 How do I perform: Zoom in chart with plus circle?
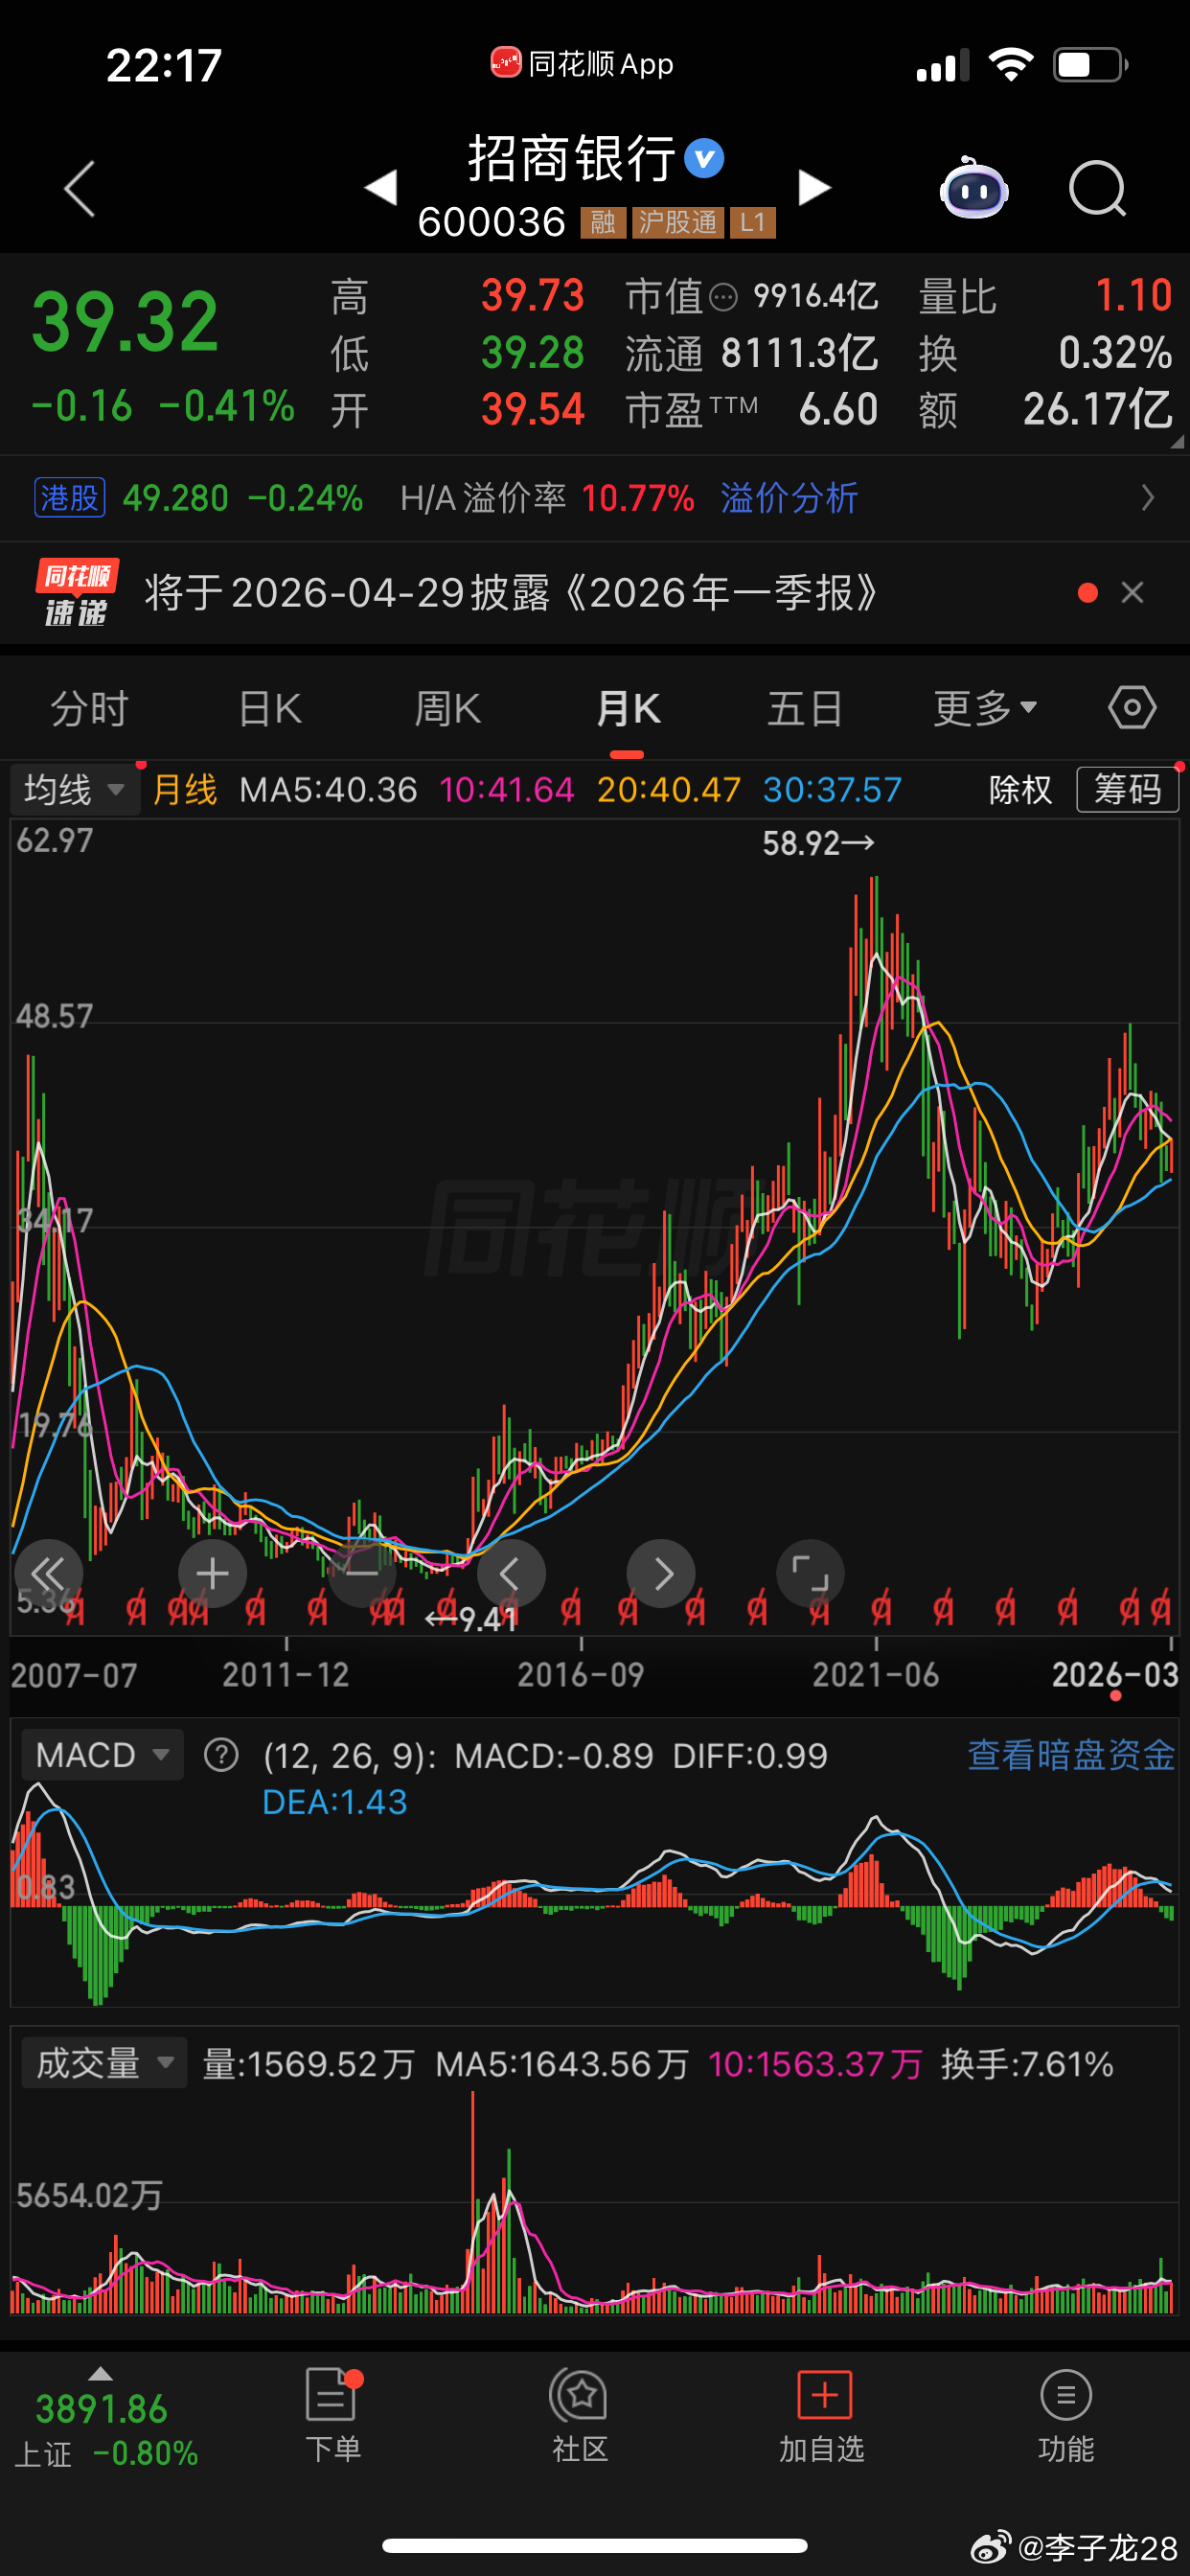point(212,1574)
